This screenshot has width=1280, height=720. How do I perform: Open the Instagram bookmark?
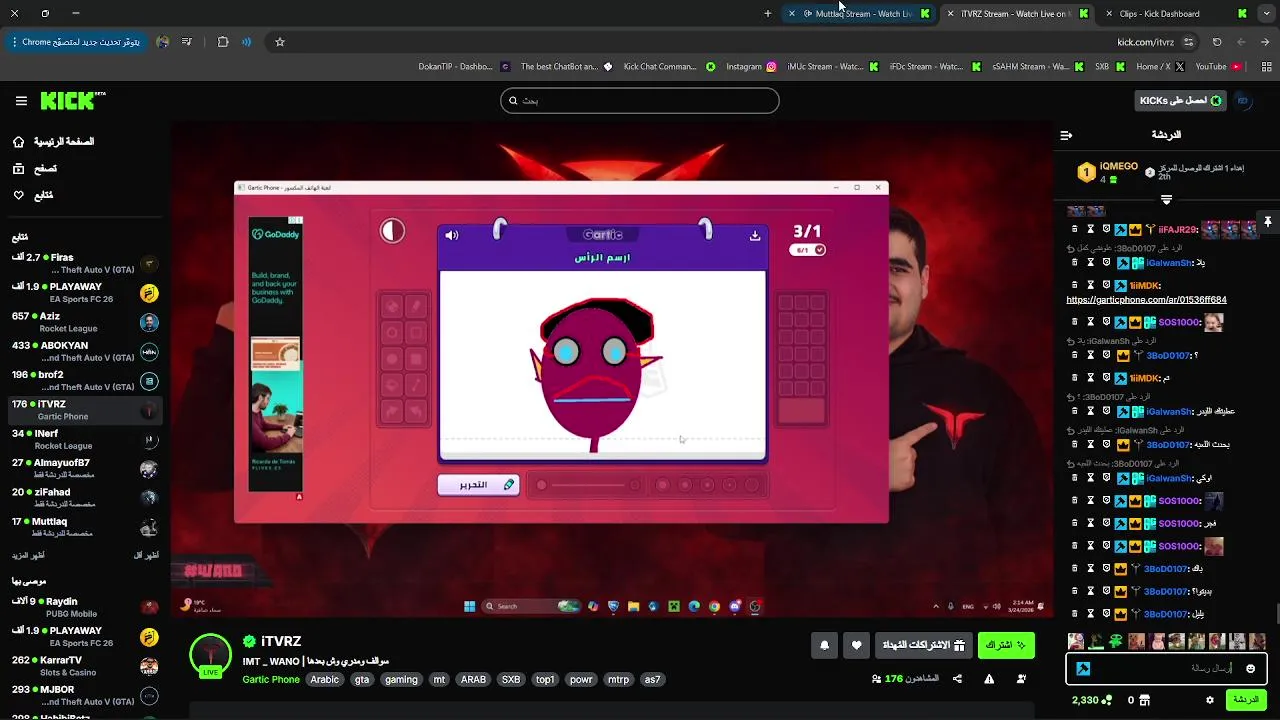tap(751, 67)
